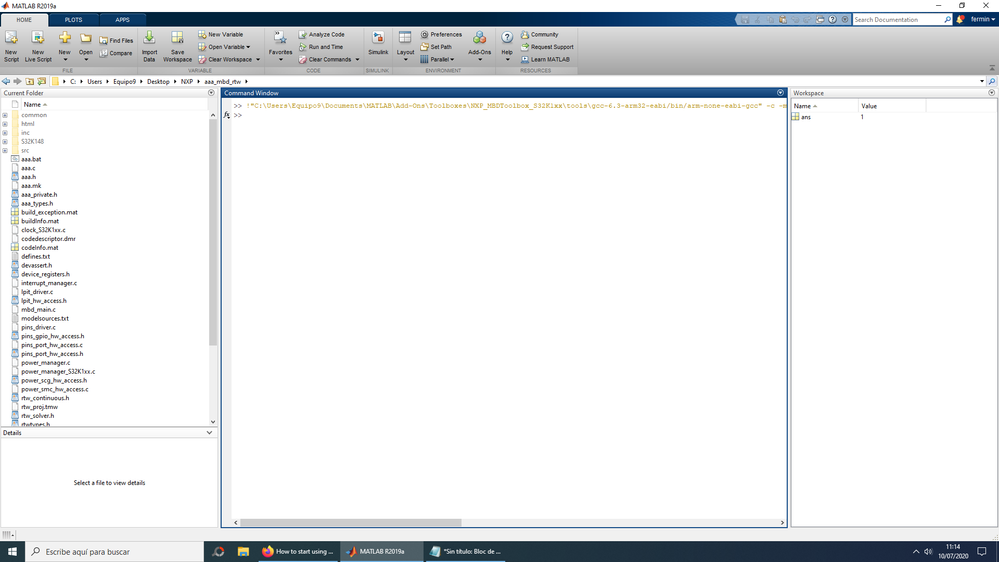Launch the Compare files tool

(x=116, y=54)
